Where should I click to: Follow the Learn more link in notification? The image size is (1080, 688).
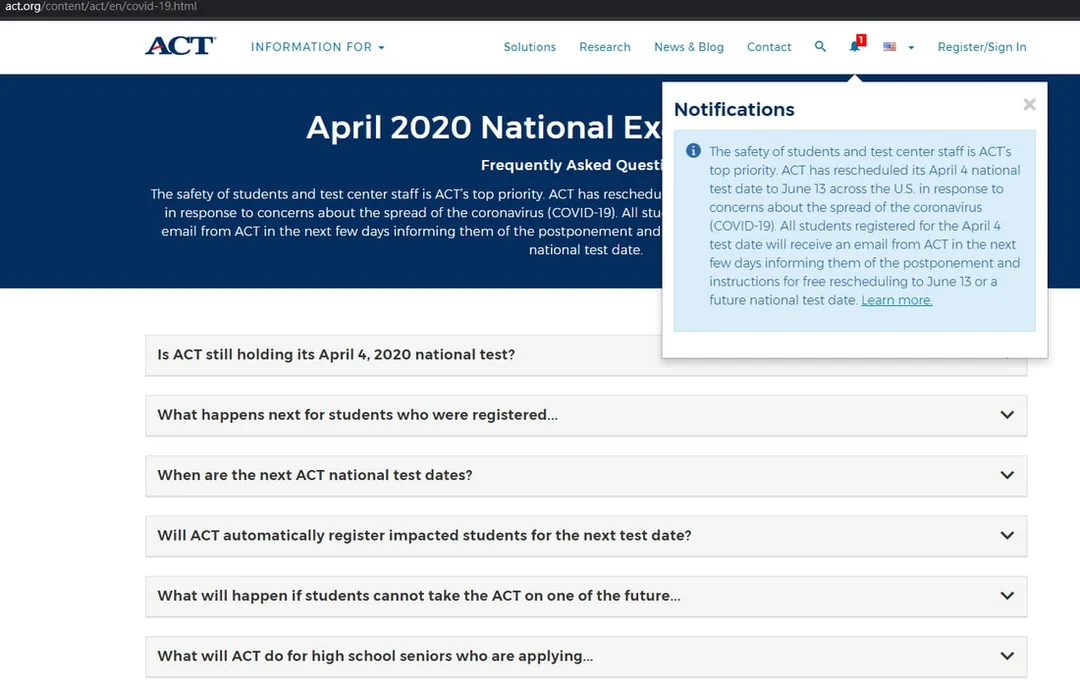(x=896, y=300)
